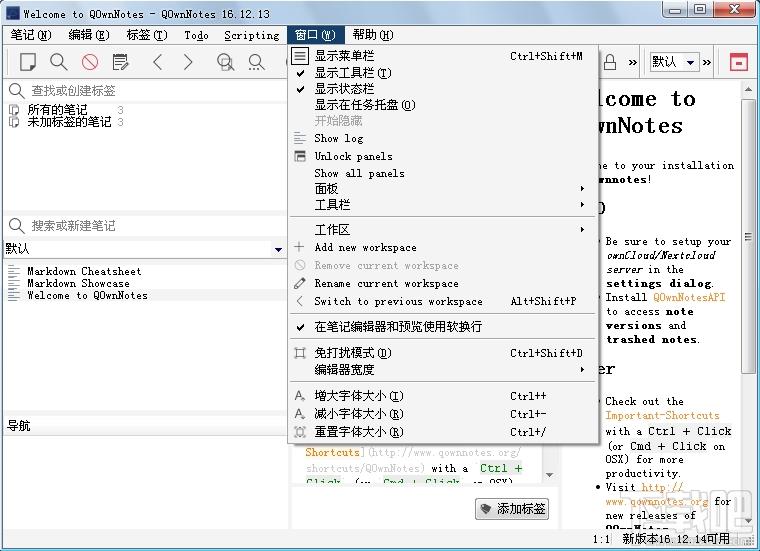This screenshot has height=551, width=760.
Task: Click the tag search magnifier icon
Action: click(16, 91)
